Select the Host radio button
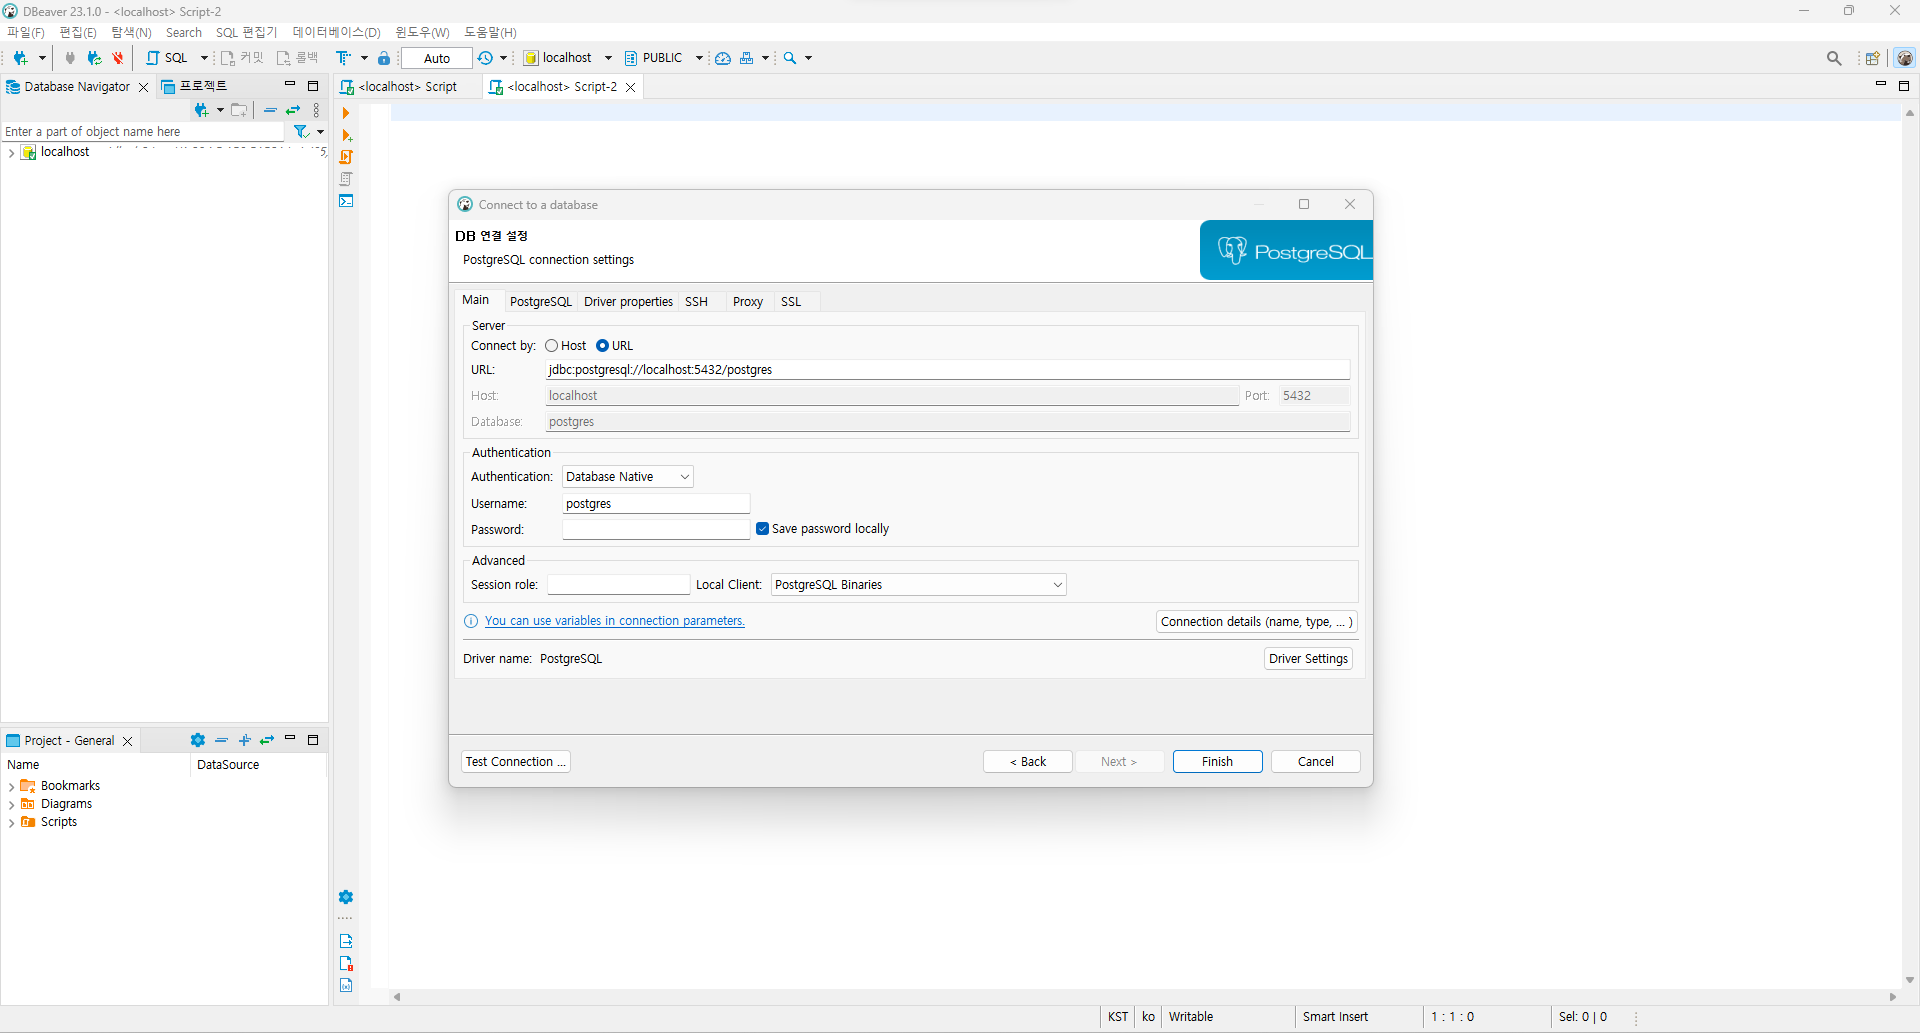 [552, 346]
